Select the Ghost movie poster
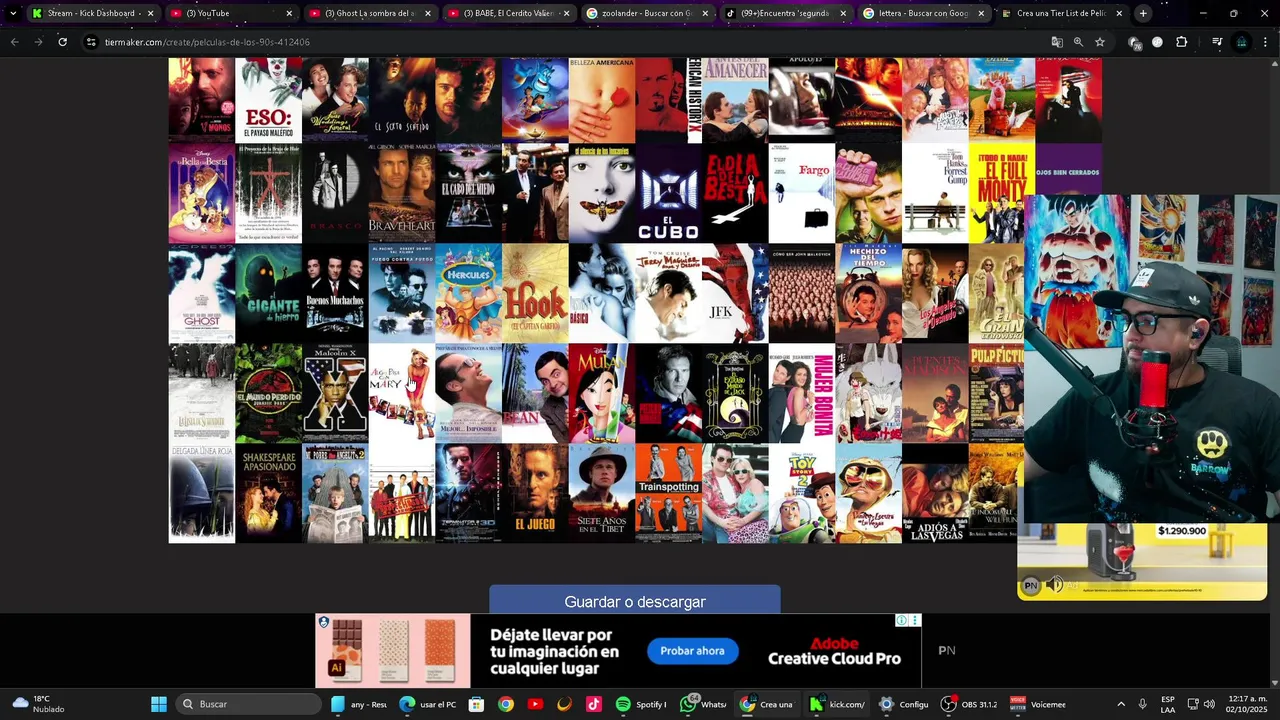1280x720 pixels. point(201,293)
